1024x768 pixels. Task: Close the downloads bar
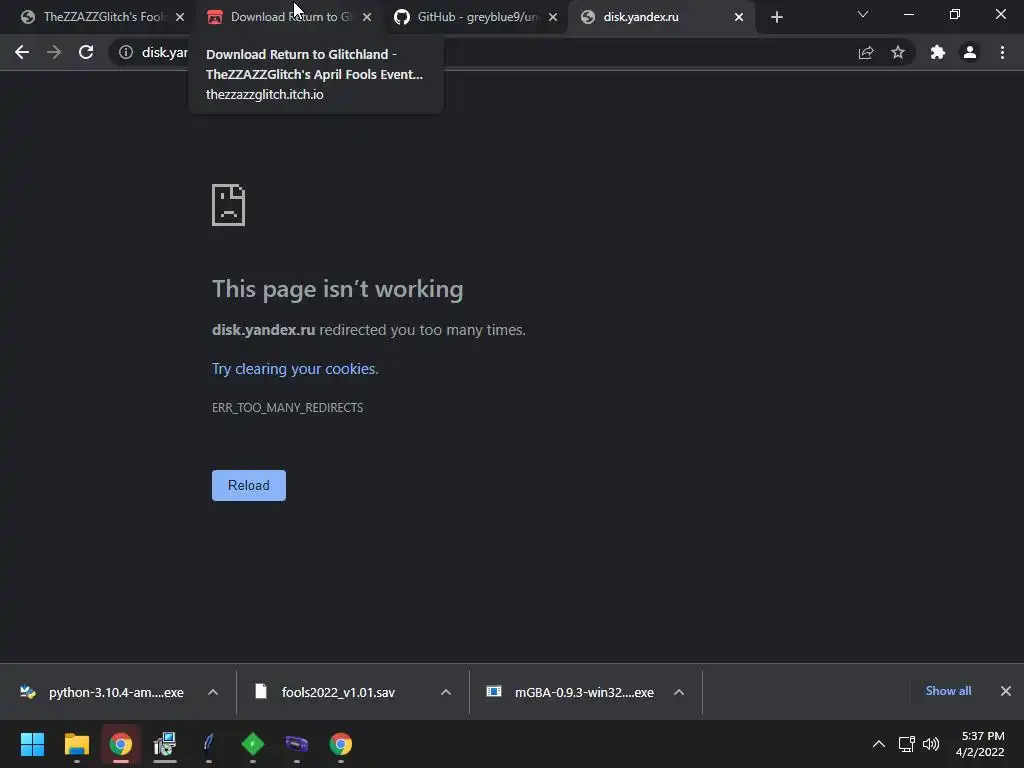1006,691
